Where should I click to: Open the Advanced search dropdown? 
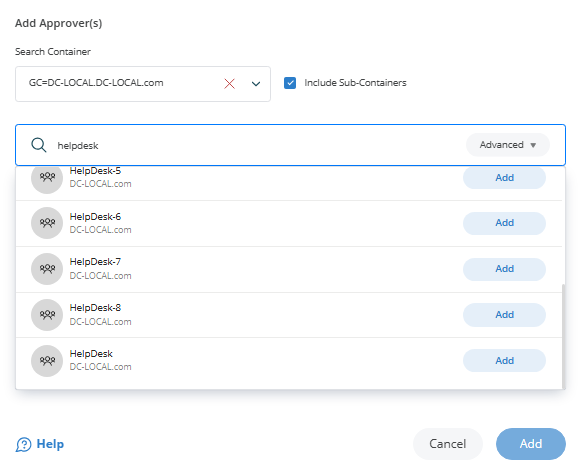[x=507, y=145]
